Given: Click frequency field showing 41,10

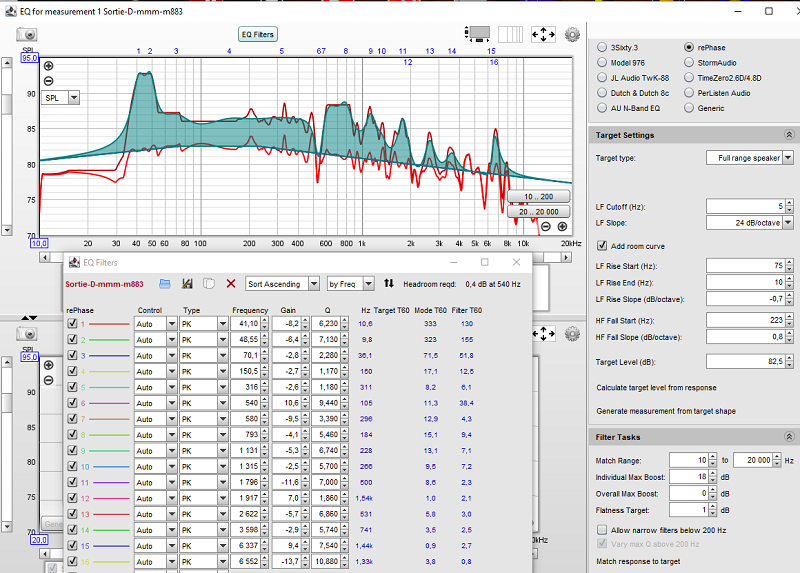Looking at the screenshot, I should tap(245, 323).
